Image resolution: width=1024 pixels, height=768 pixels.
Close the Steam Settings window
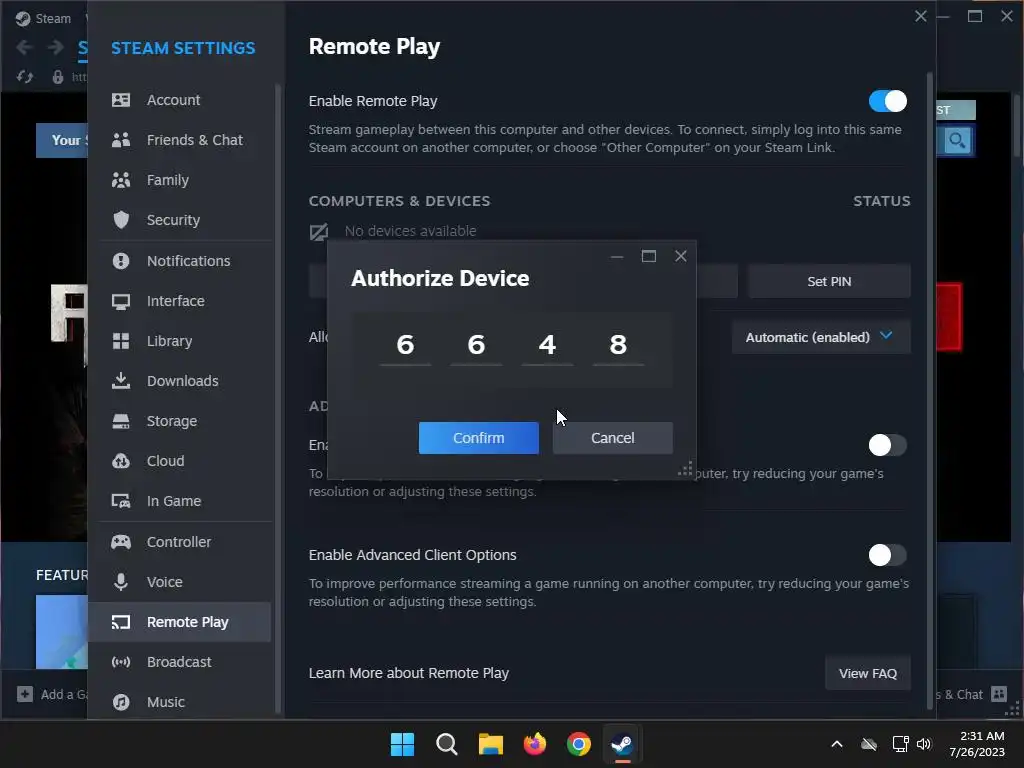(x=921, y=16)
